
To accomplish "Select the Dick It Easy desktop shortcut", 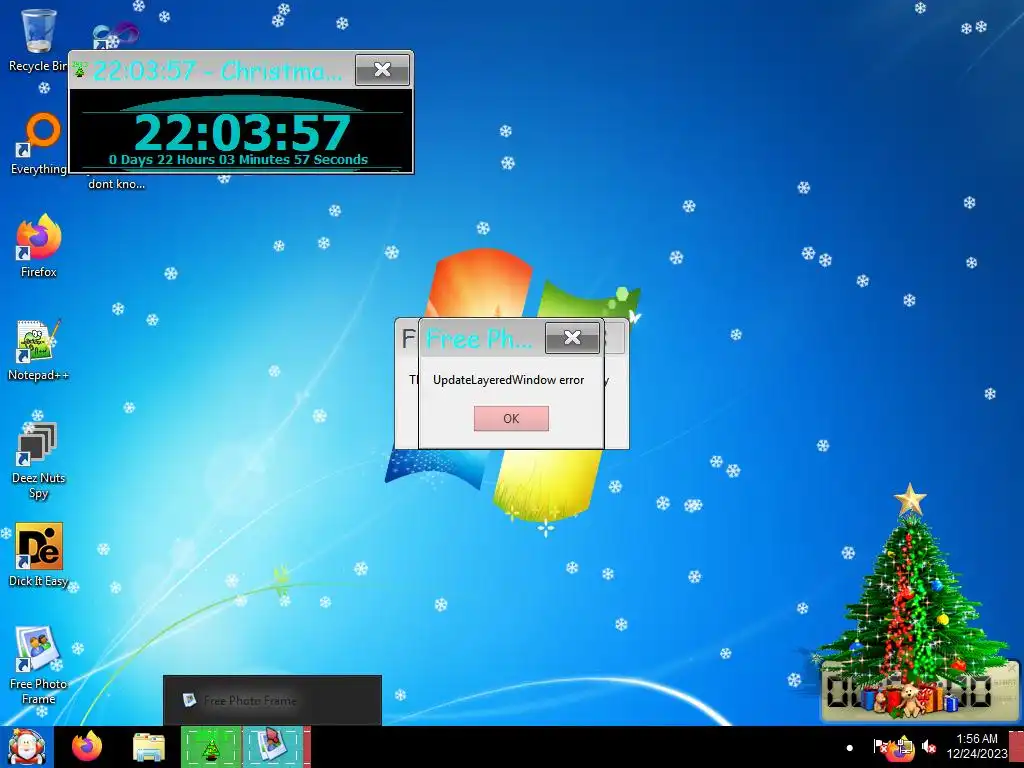I will click(x=39, y=555).
